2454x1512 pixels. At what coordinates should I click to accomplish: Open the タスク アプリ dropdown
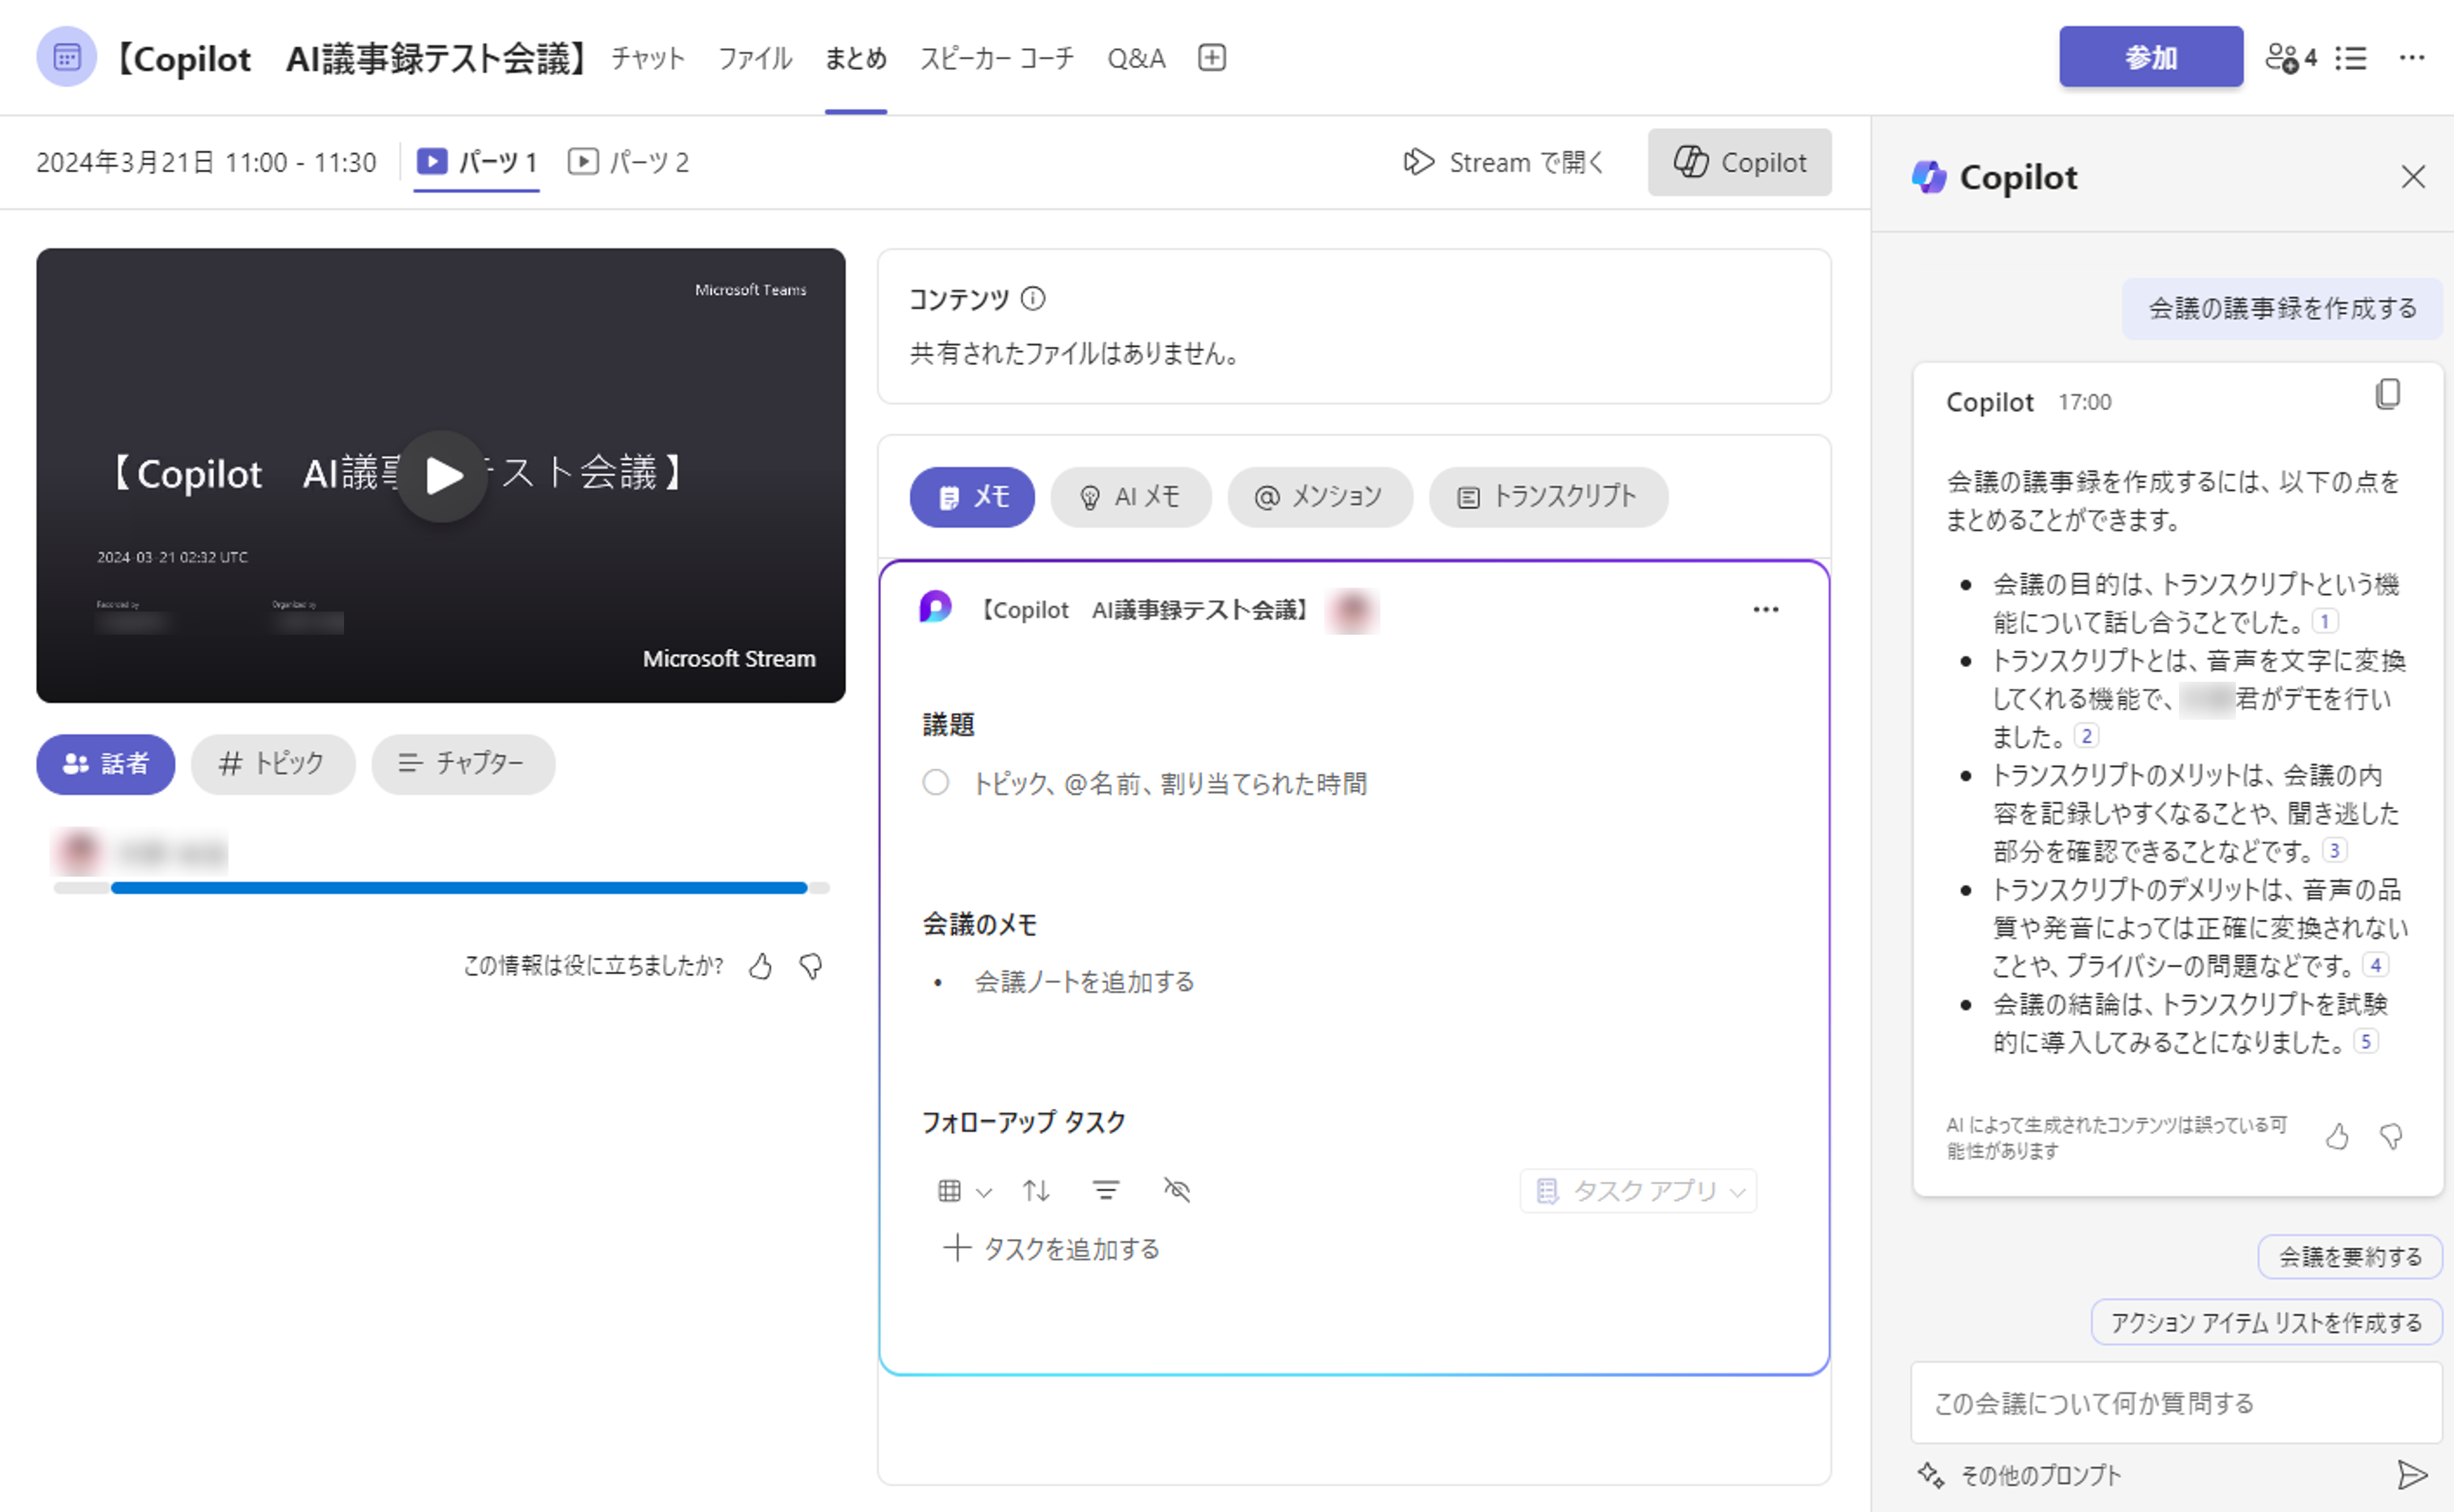tap(1638, 1191)
